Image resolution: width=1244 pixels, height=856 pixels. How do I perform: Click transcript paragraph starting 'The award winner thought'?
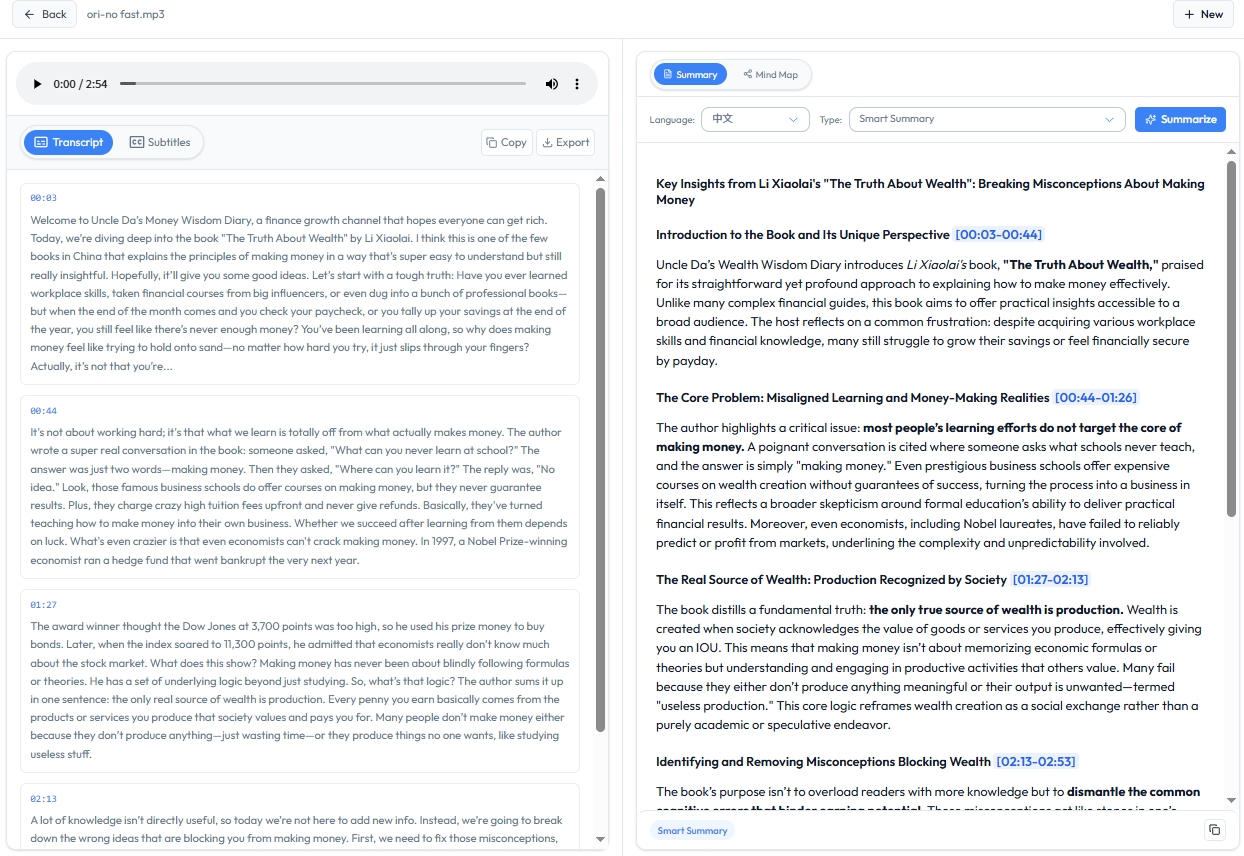coord(299,690)
